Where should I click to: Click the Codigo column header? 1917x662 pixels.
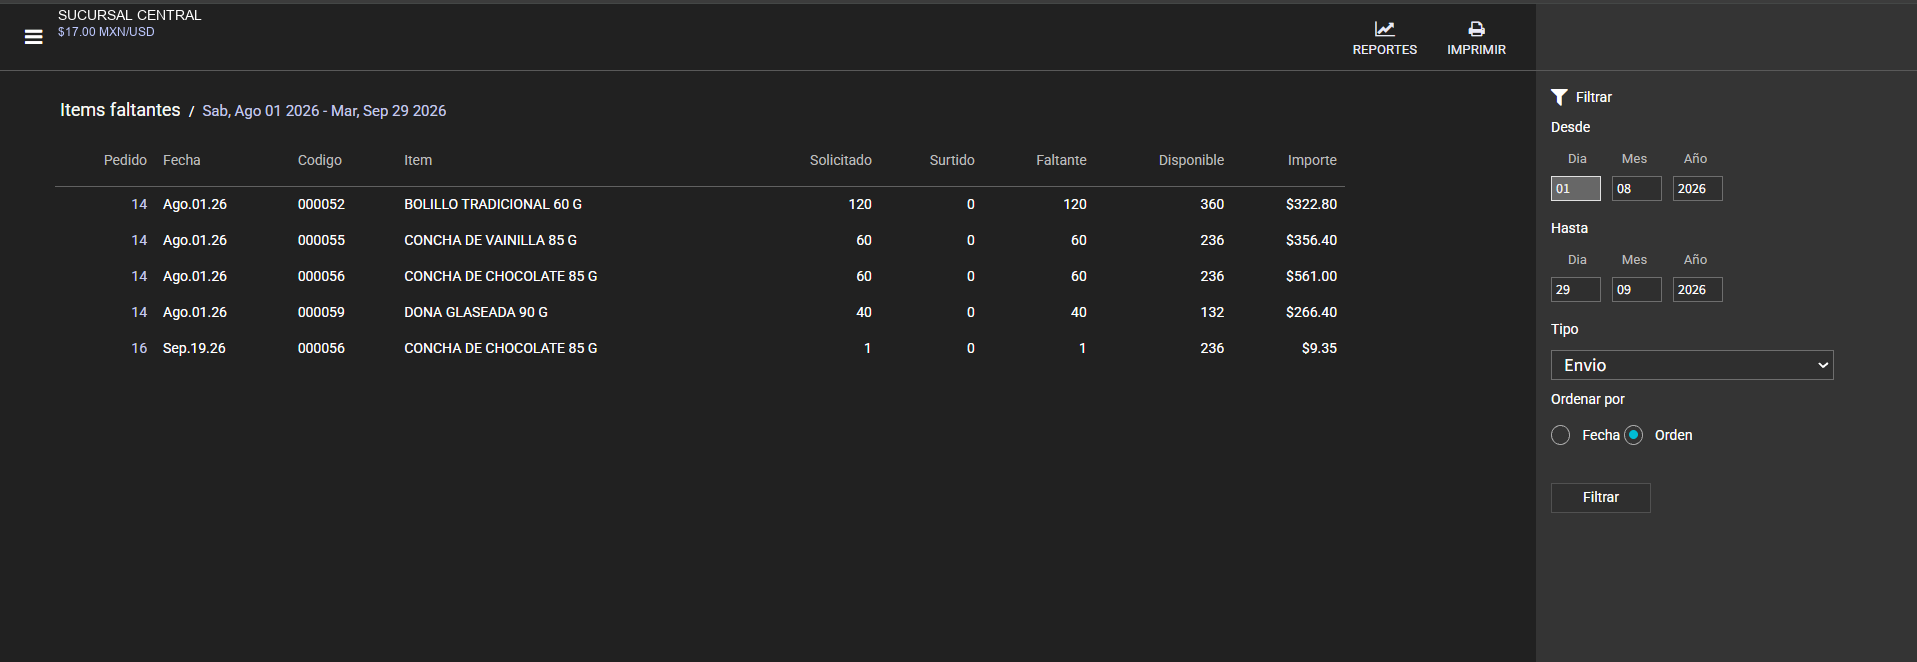click(320, 160)
